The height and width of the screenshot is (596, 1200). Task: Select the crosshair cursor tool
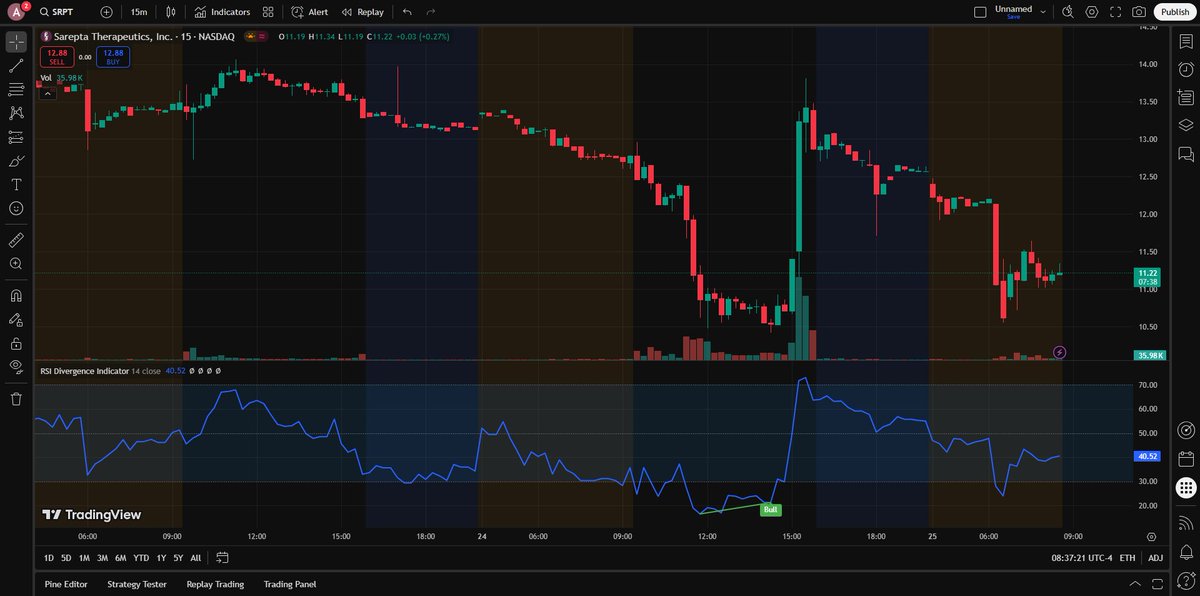point(16,42)
